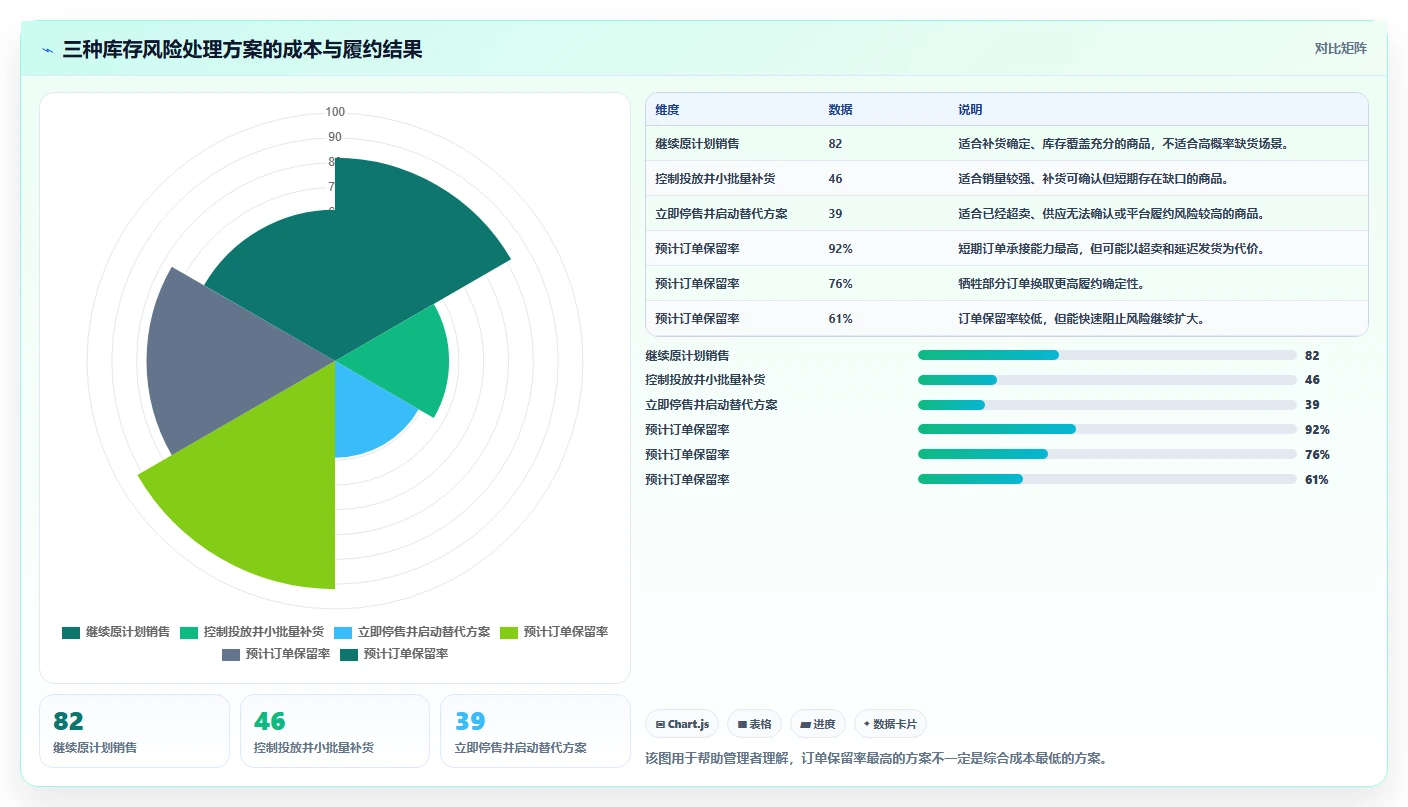Viewport: 1408px width, 807px height.
Task: Click the 数据 column header
Action: 841,110
